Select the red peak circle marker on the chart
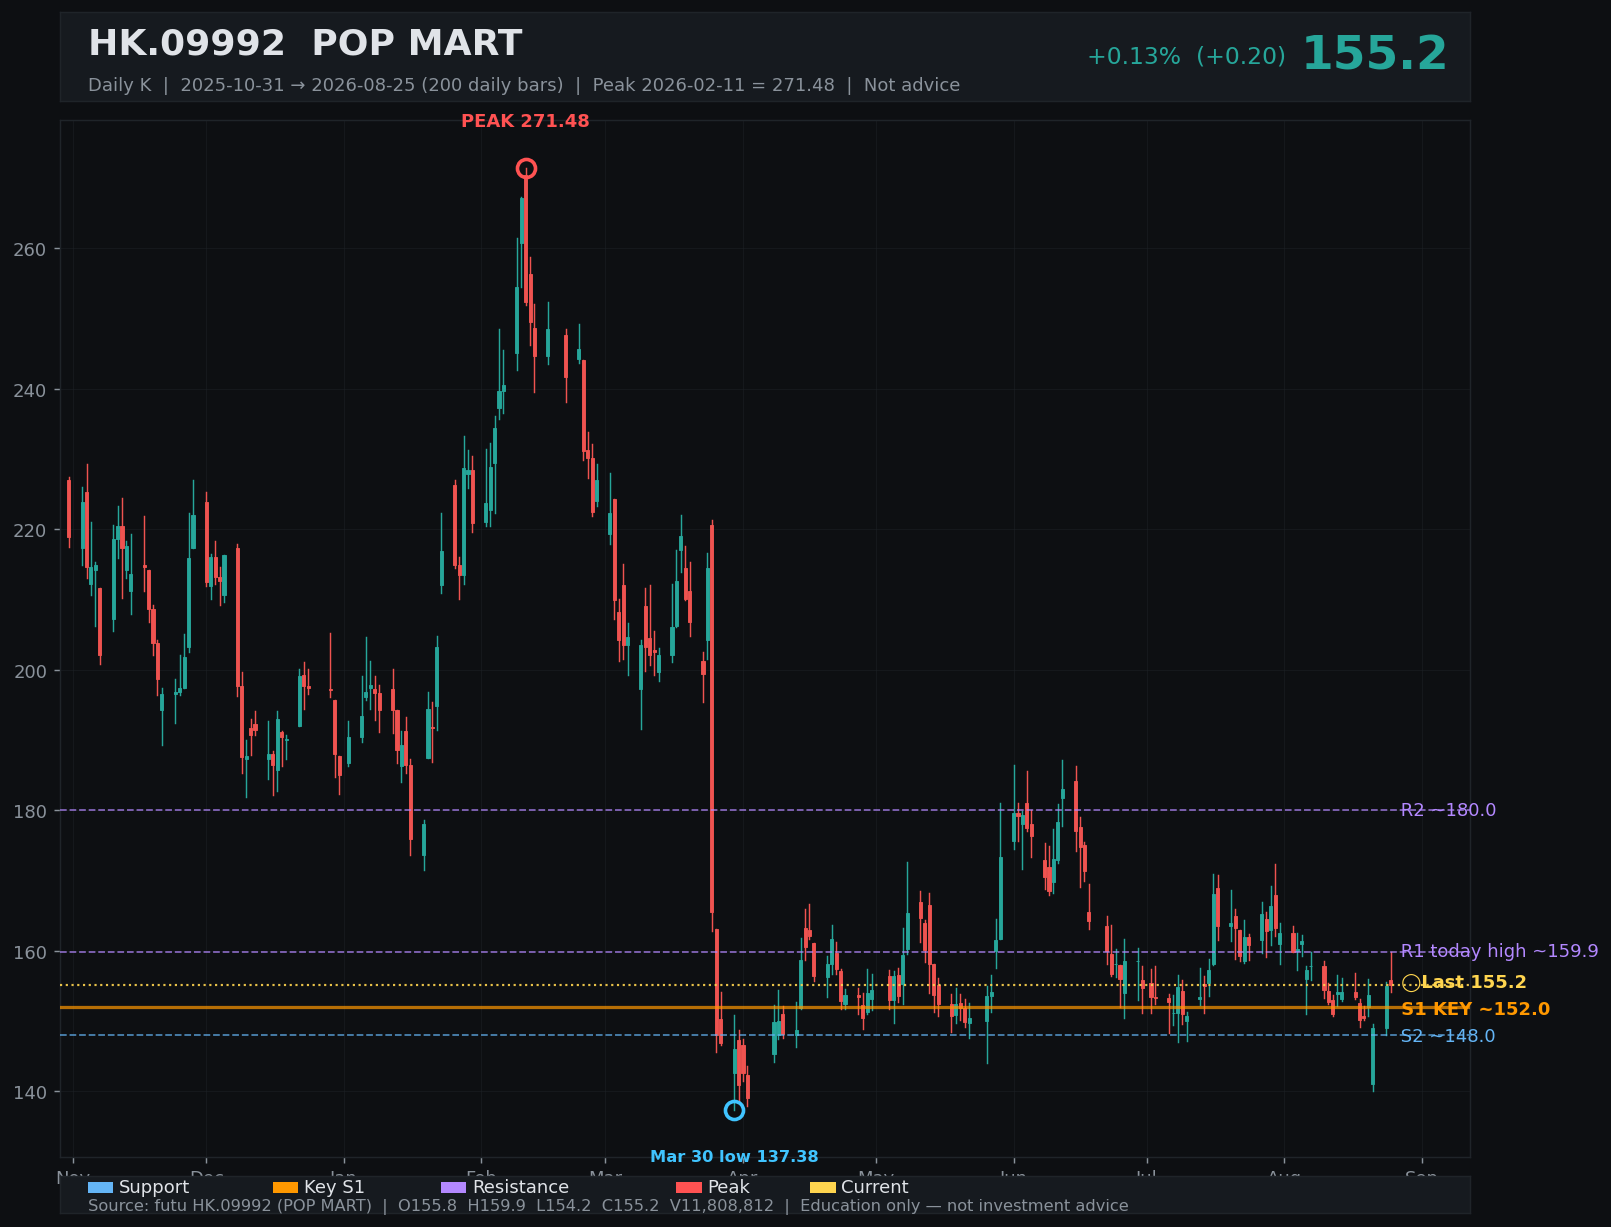Screen dimensions: 1611x1227 [526, 169]
